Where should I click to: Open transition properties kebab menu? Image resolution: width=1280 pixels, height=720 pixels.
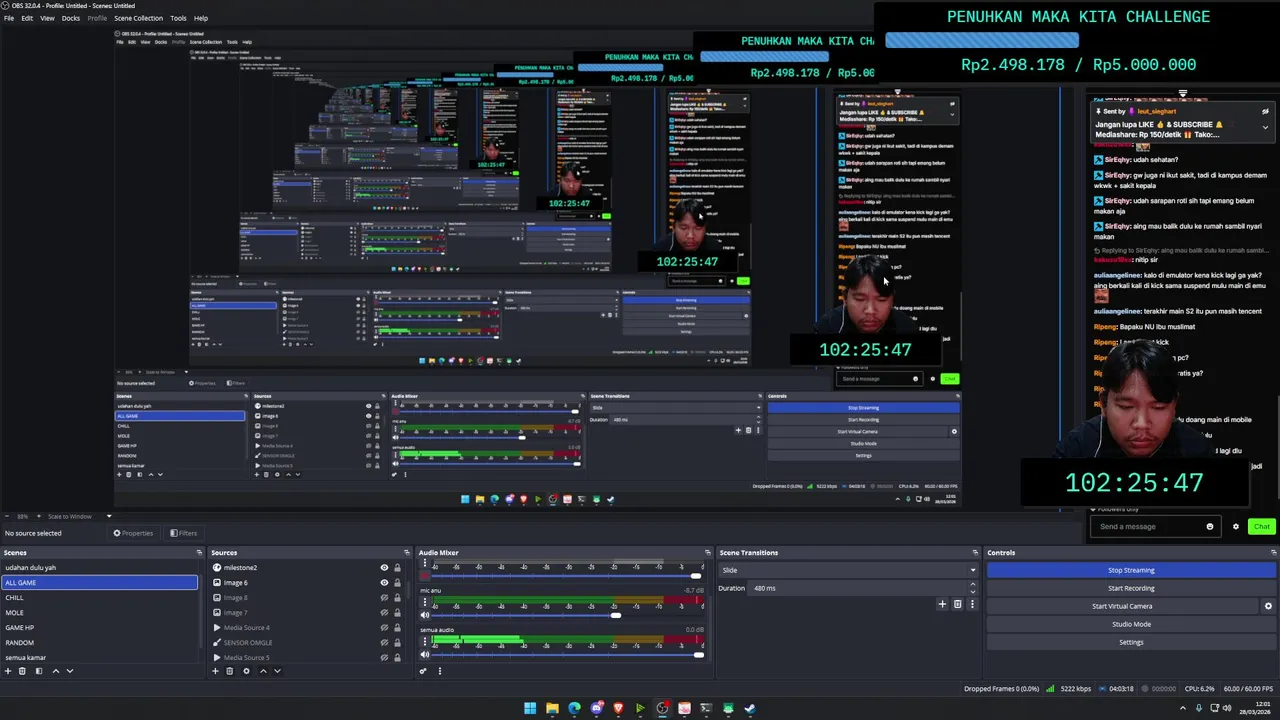(x=972, y=604)
